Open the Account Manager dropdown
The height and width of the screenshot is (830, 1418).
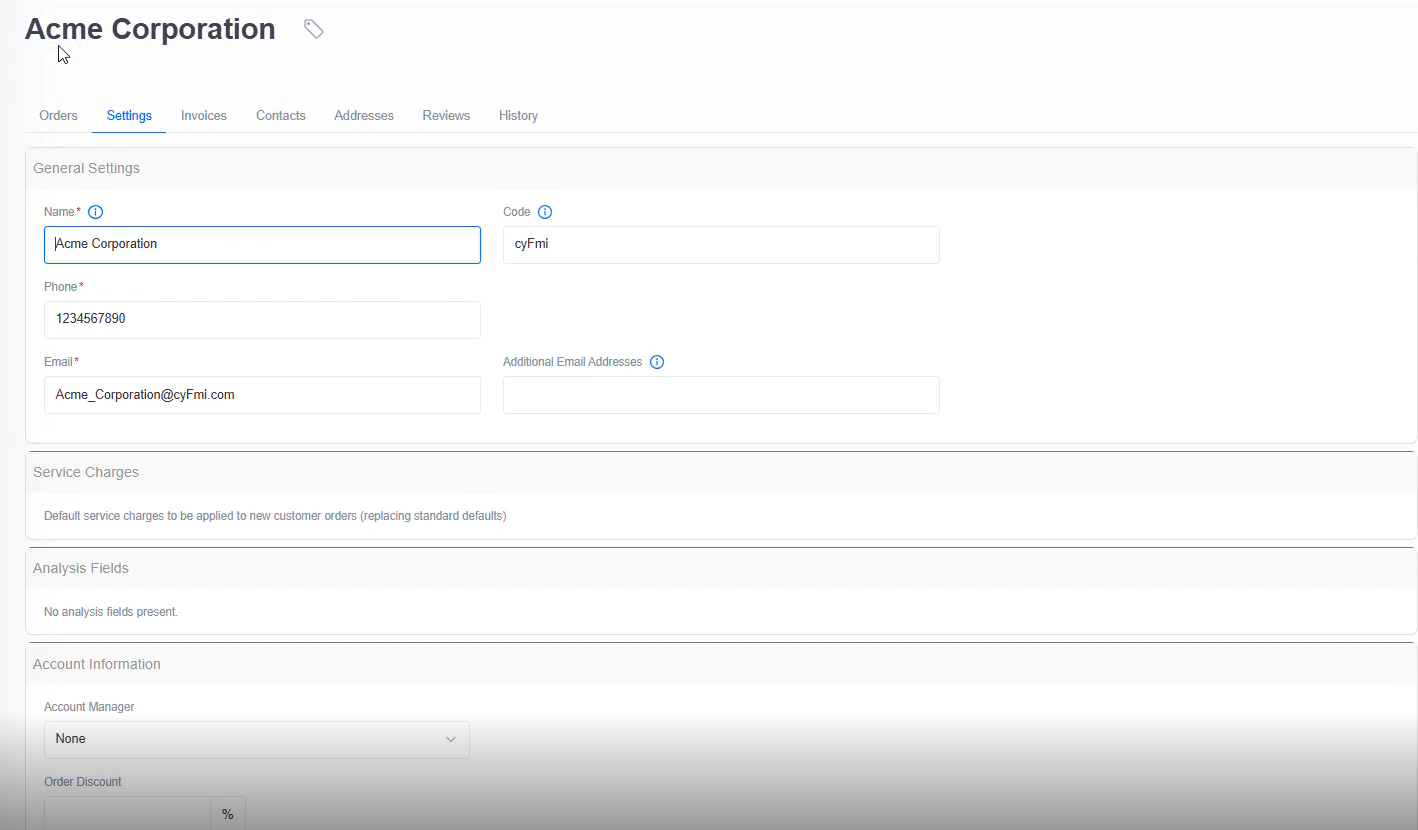point(256,739)
